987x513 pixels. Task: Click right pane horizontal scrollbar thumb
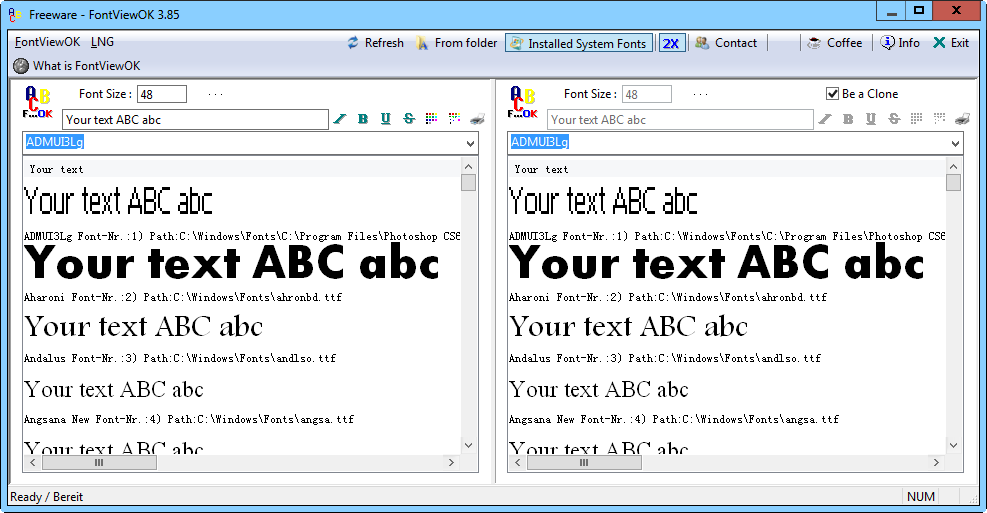click(584, 463)
